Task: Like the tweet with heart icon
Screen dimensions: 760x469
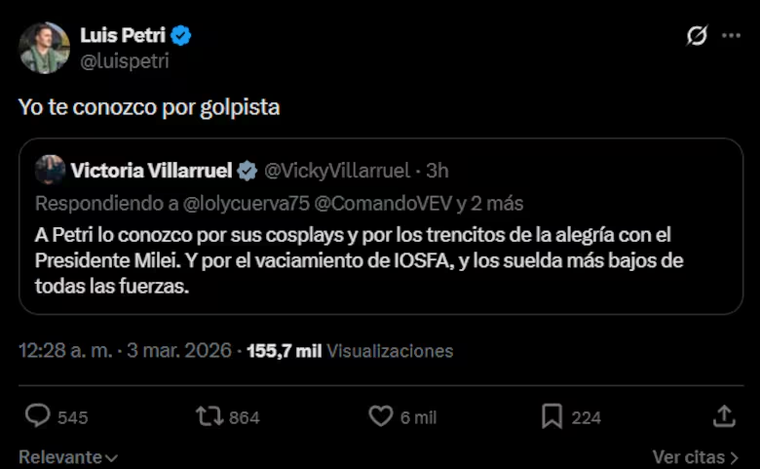Action: [x=381, y=416]
